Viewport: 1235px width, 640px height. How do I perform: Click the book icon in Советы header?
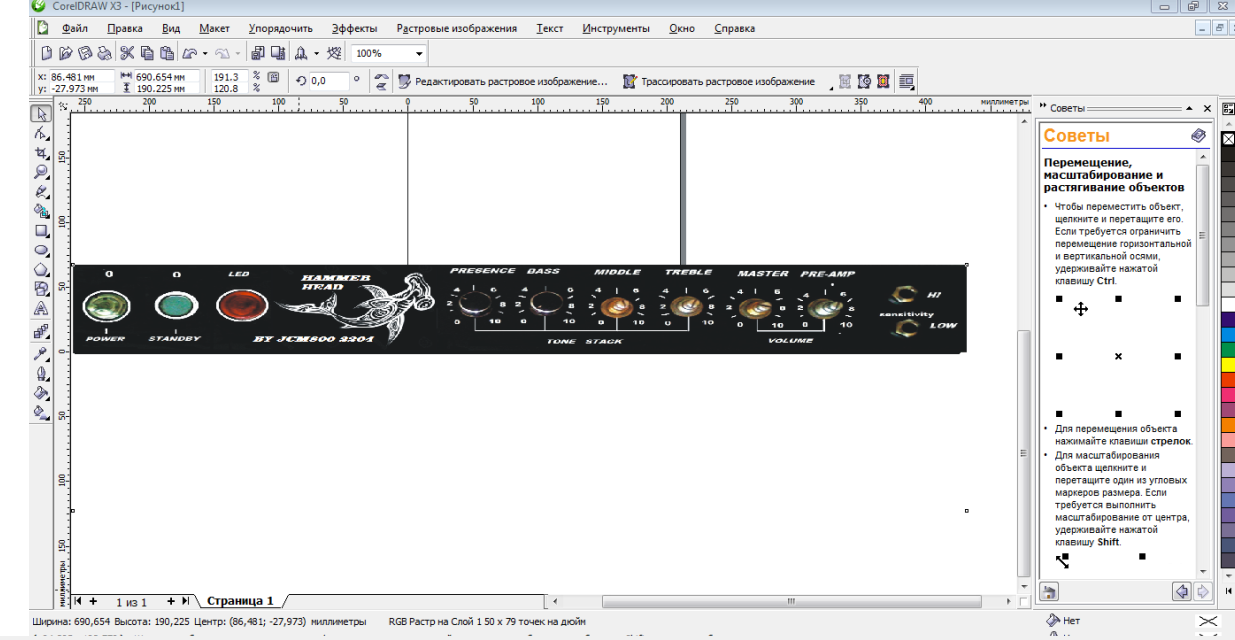click(x=1198, y=136)
